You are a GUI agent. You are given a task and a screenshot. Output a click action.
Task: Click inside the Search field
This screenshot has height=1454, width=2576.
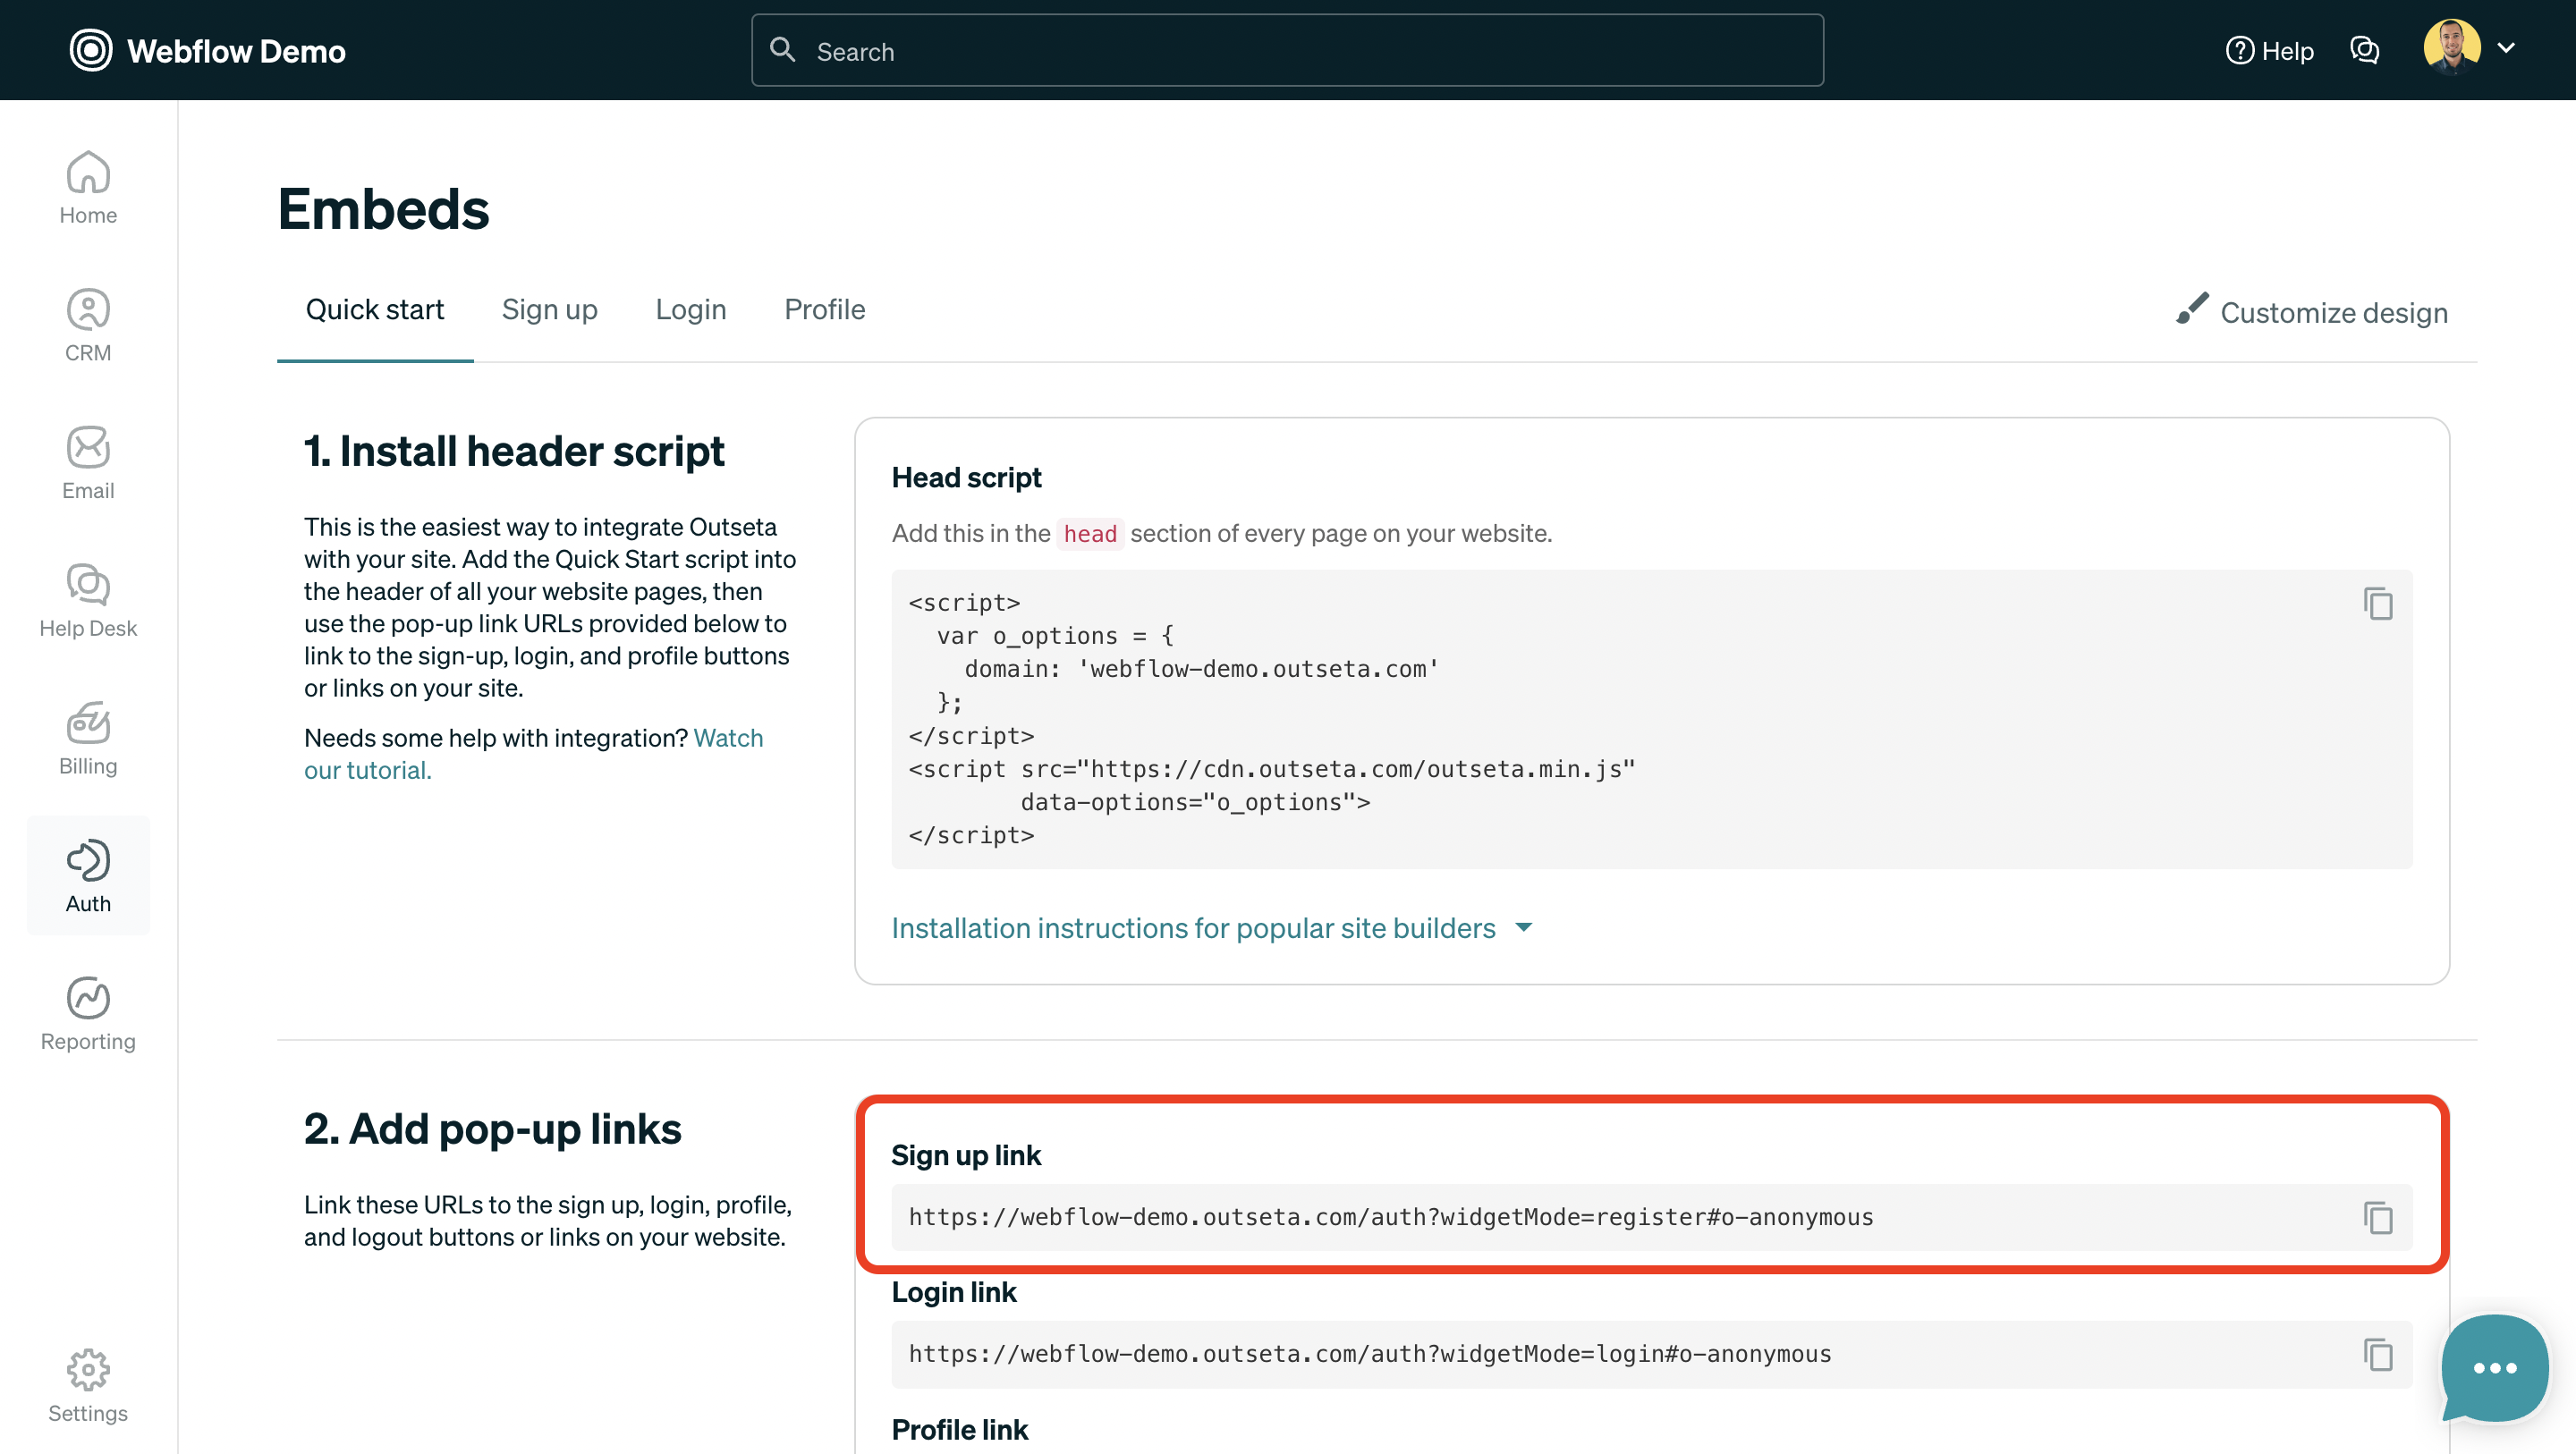pos(1286,50)
